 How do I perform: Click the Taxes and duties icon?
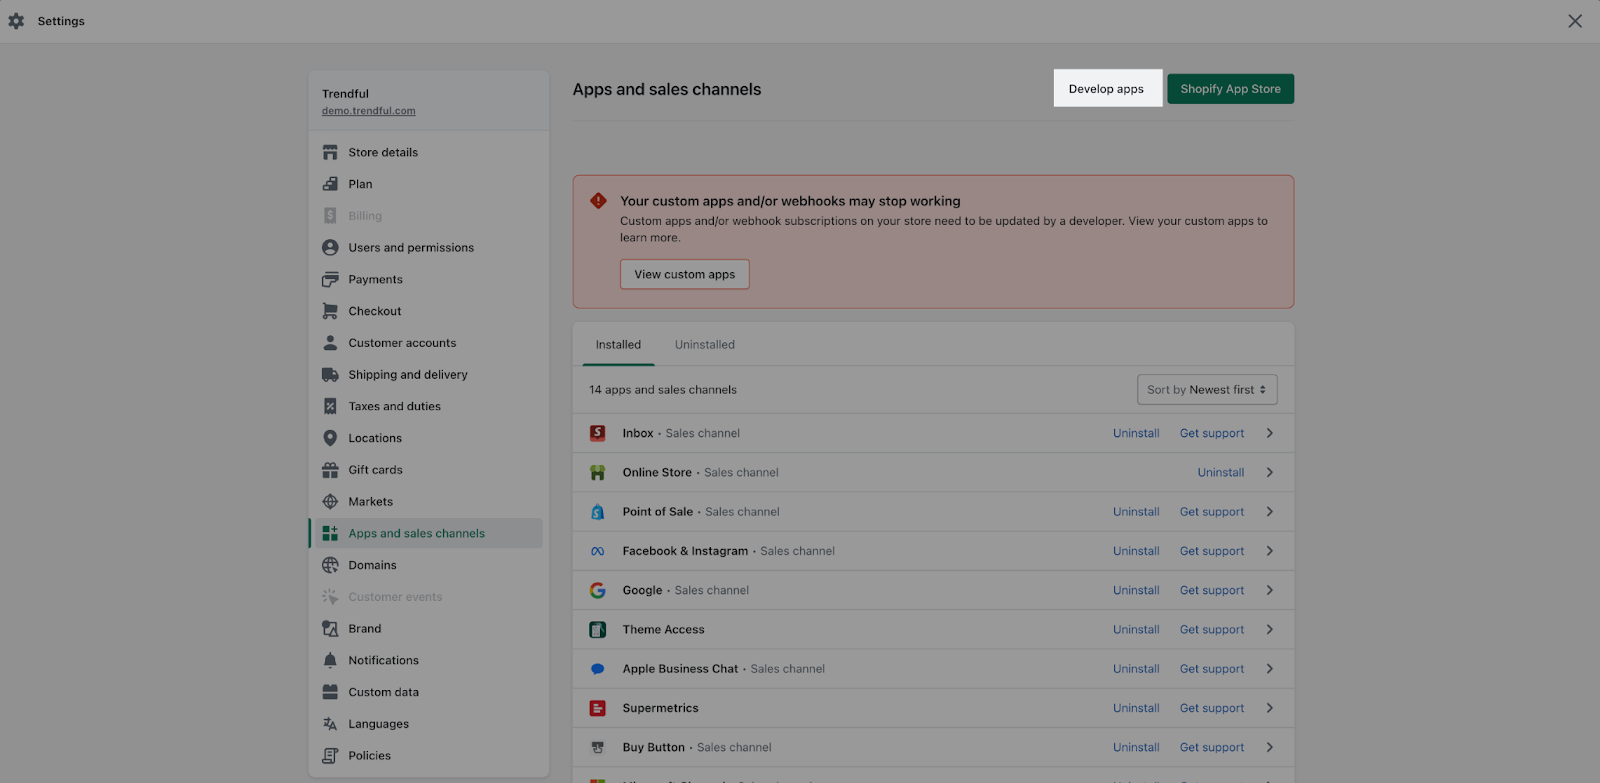330,406
